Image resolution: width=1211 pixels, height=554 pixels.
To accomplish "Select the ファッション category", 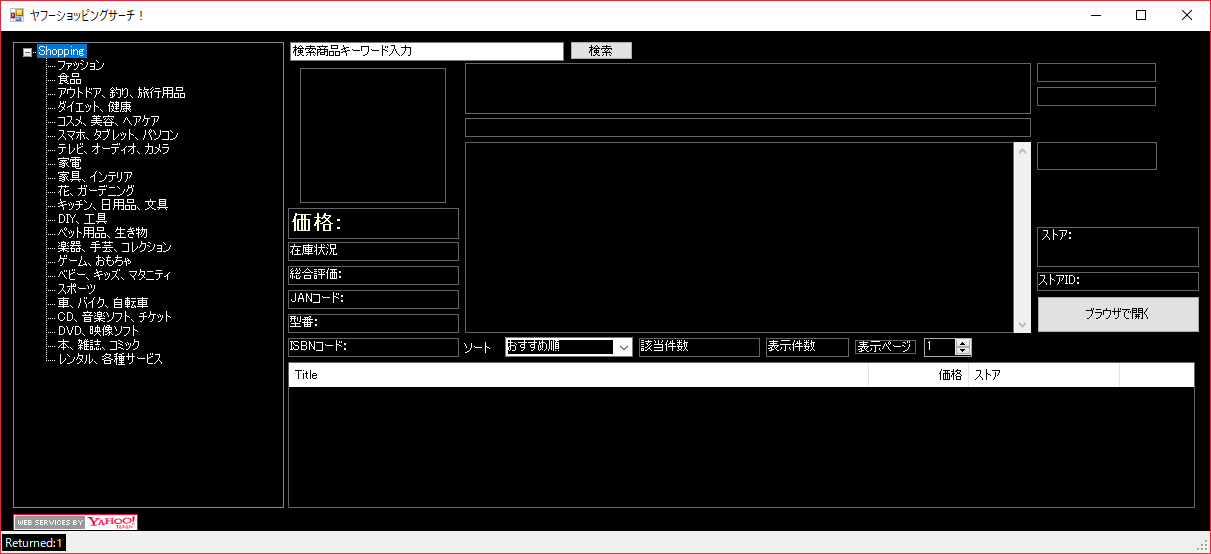I will click(x=81, y=65).
